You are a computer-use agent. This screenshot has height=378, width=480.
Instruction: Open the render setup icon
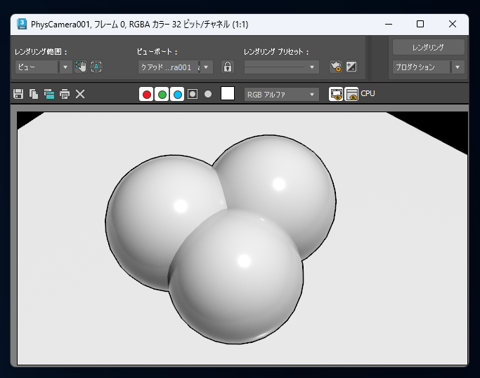(x=336, y=67)
